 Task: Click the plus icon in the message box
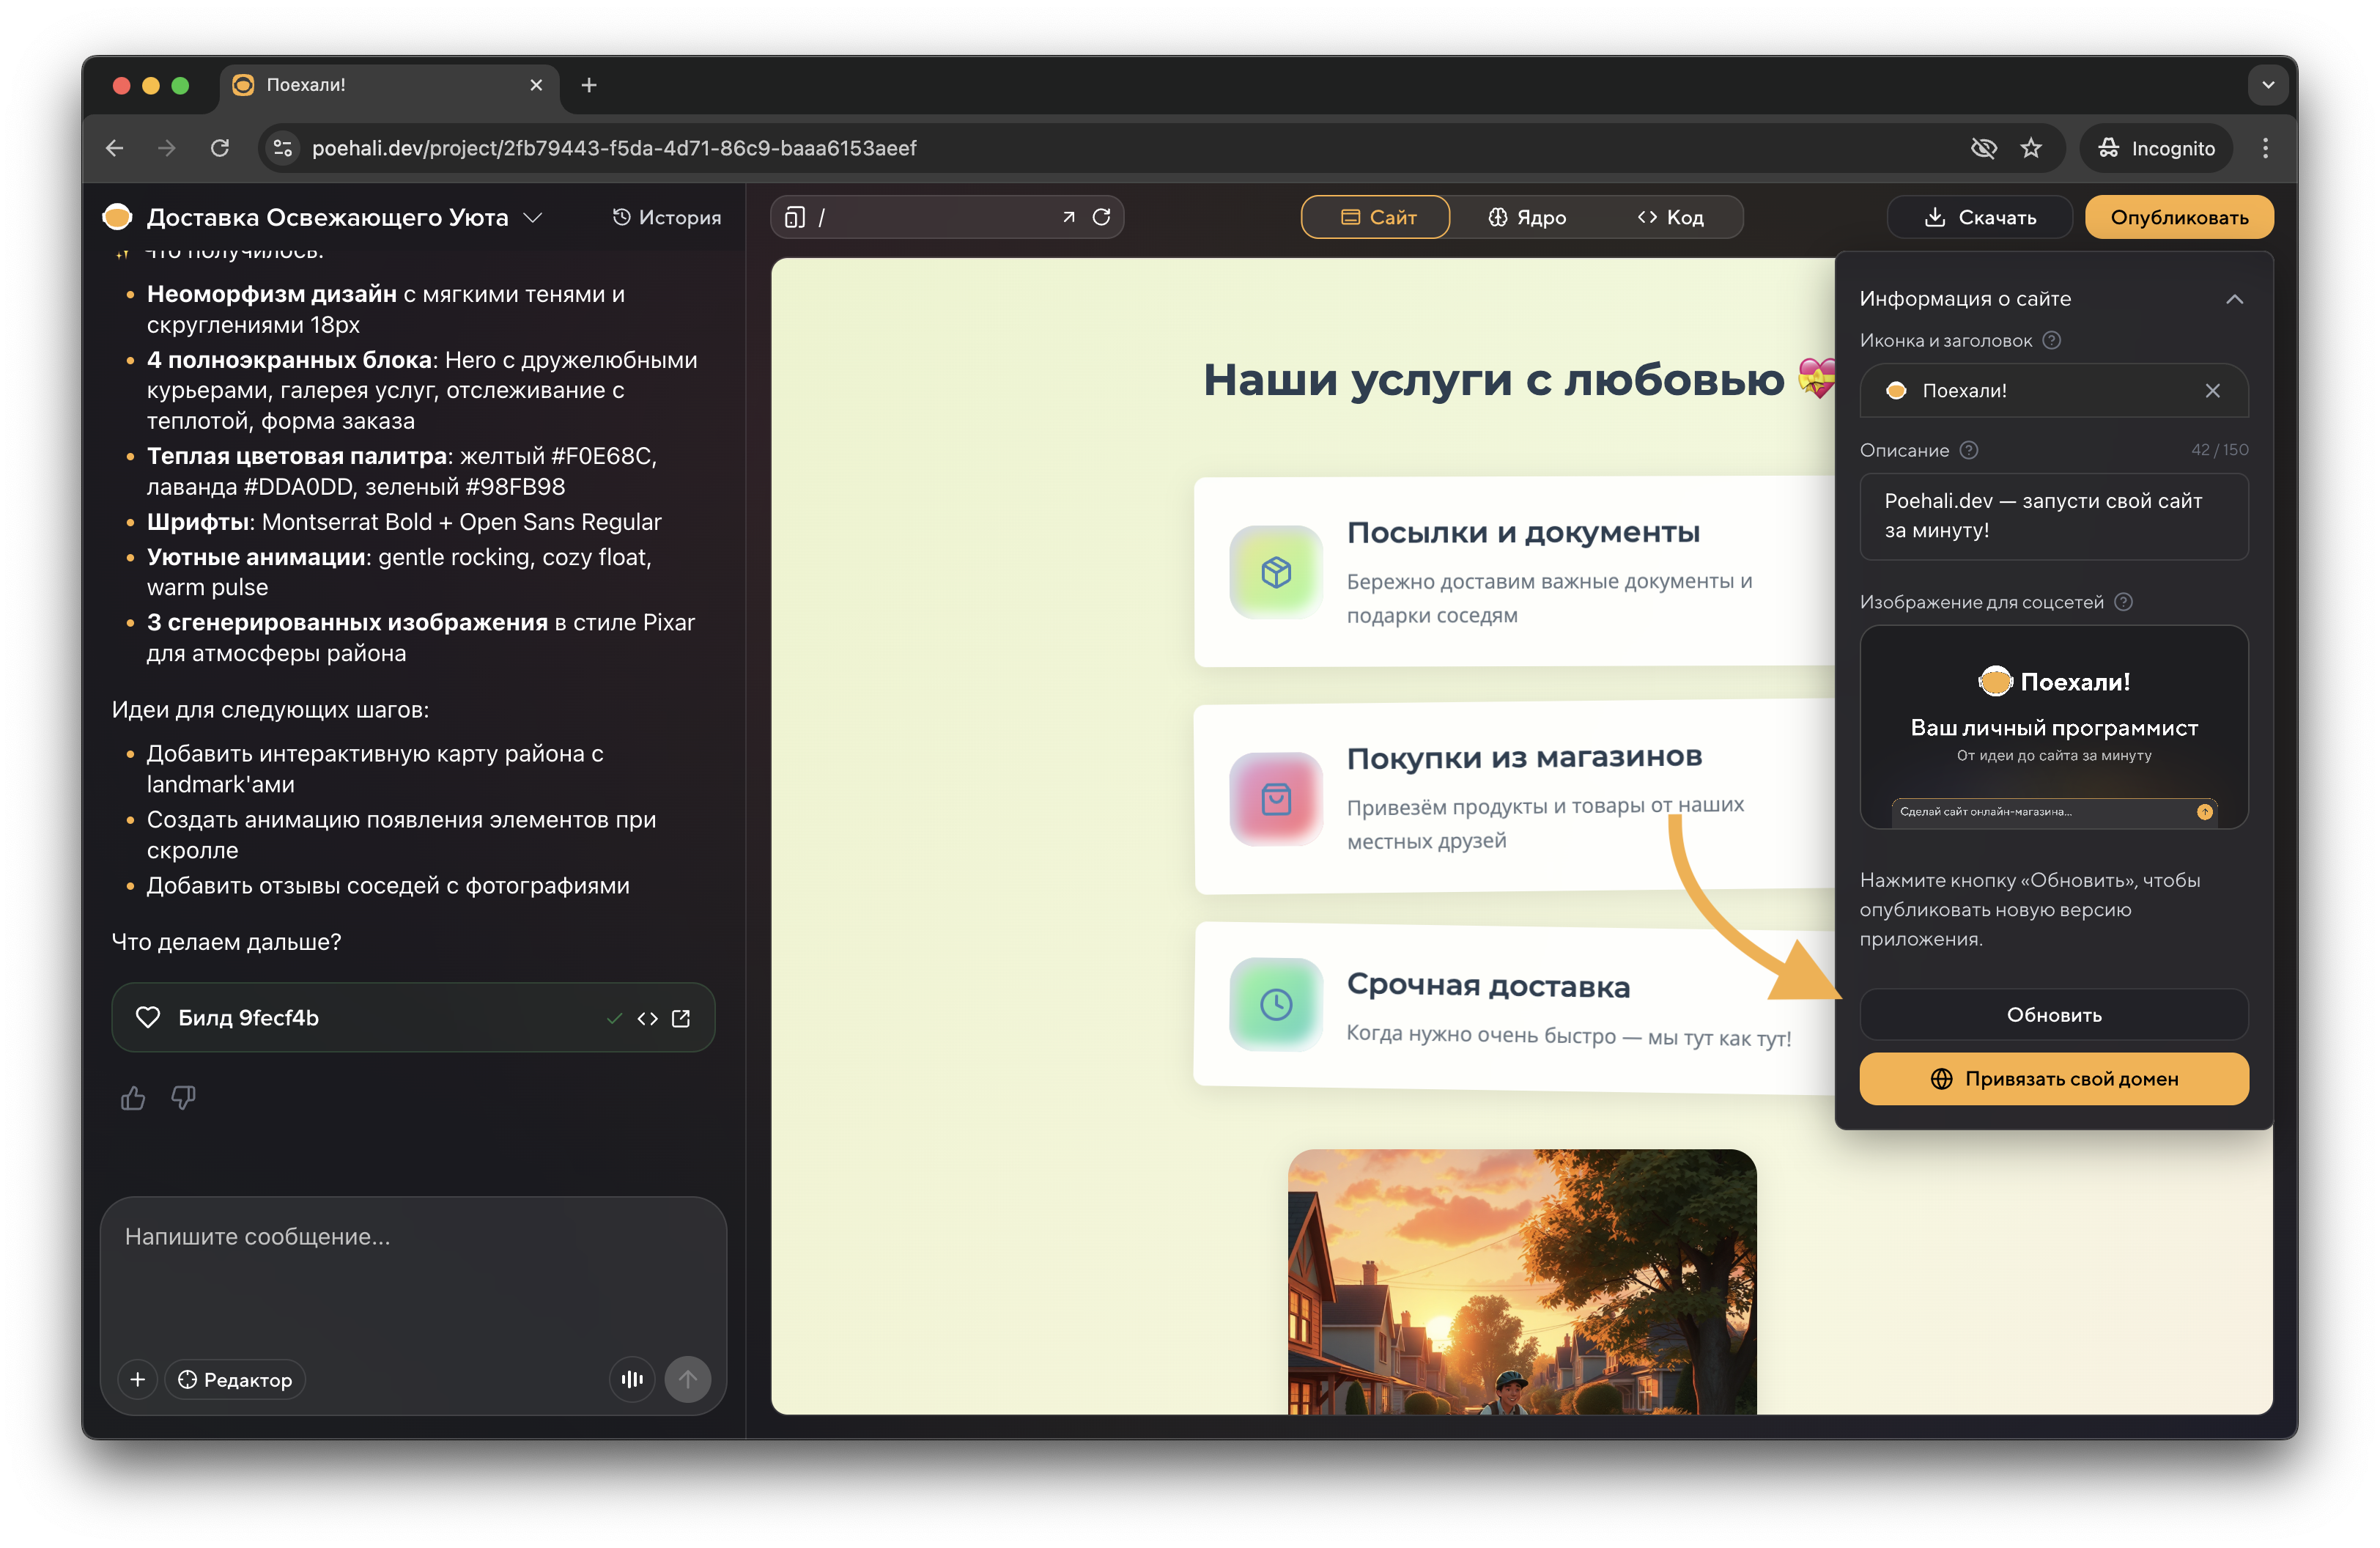[x=138, y=1379]
